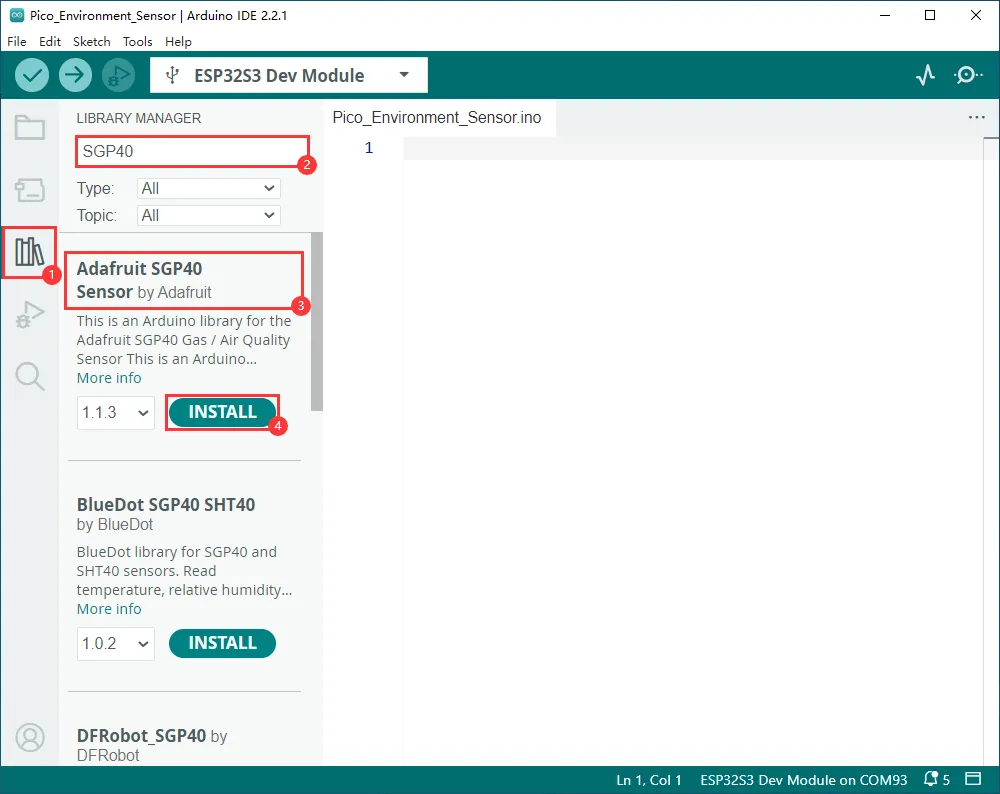
Task: Click the SGP40 library search field
Action: (x=192, y=151)
